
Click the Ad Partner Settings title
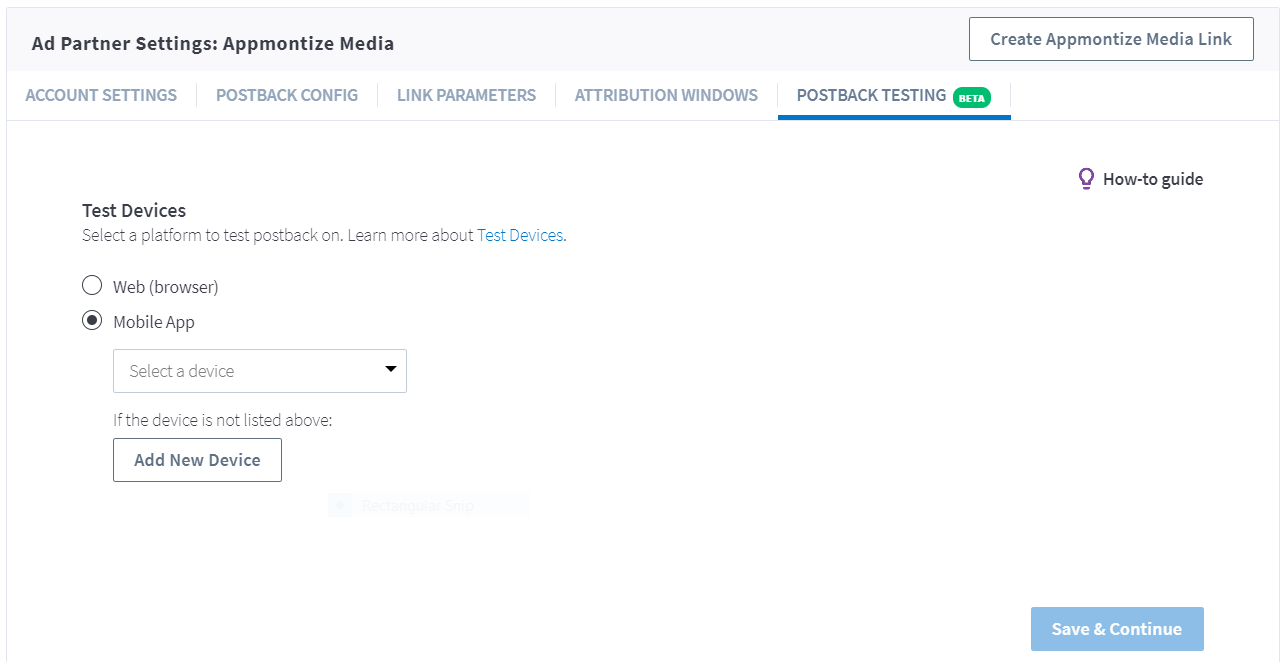(x=213, y=43)
